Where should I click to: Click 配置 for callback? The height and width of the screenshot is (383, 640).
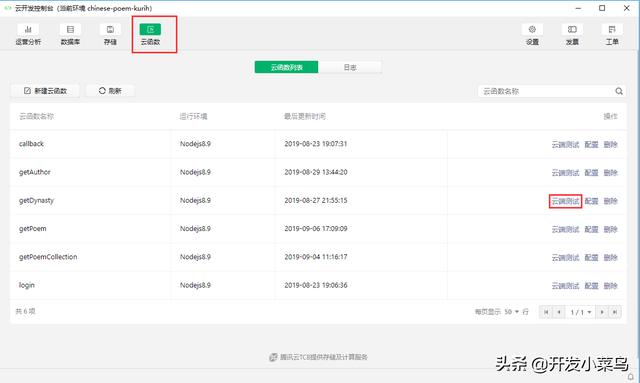(591, 144)
